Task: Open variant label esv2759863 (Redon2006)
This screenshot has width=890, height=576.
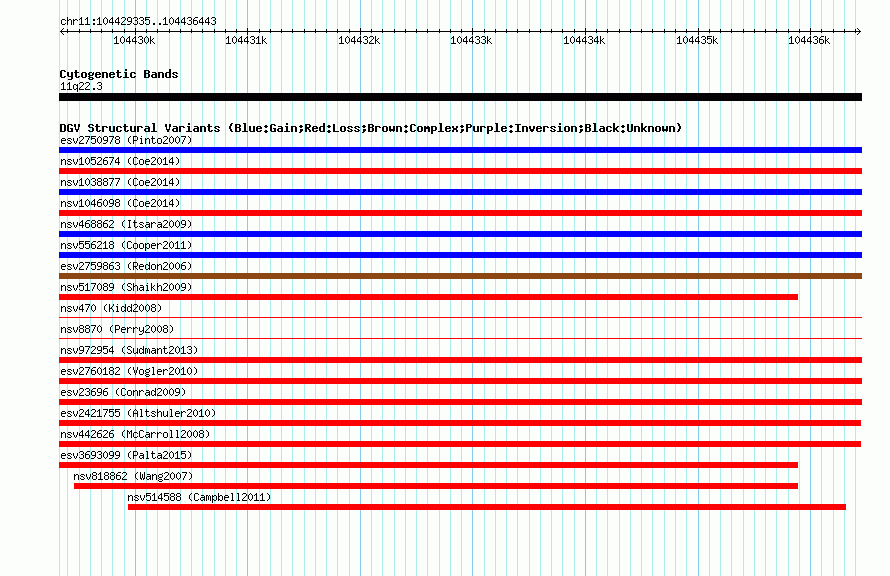Action: tap(126, 266)
